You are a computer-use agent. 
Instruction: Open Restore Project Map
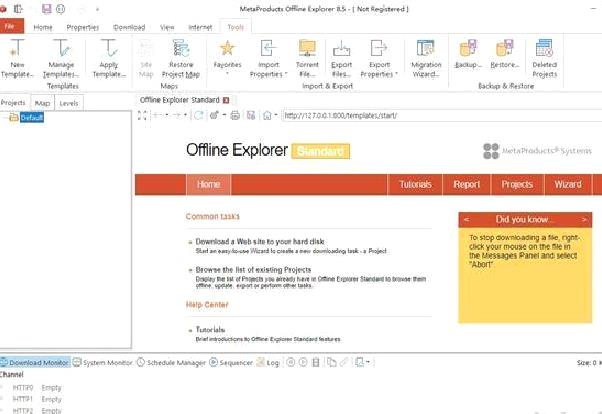(181, 58)
